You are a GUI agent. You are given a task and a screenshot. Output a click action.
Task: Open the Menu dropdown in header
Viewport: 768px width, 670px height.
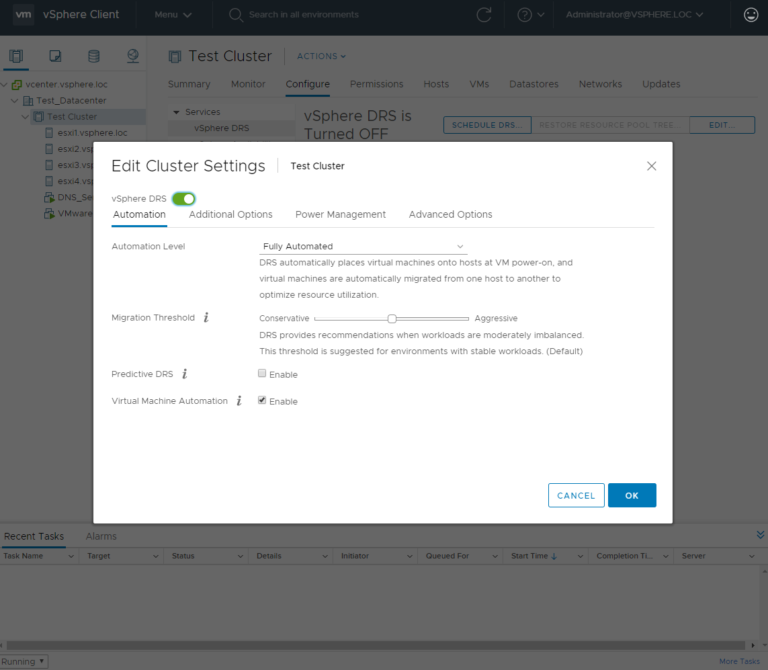(x=172, y=15)
